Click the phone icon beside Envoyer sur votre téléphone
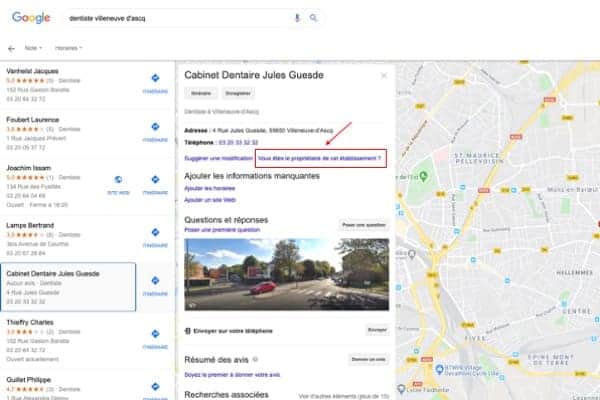The height and width of the screenshot is (400, 600). [188, 331]
